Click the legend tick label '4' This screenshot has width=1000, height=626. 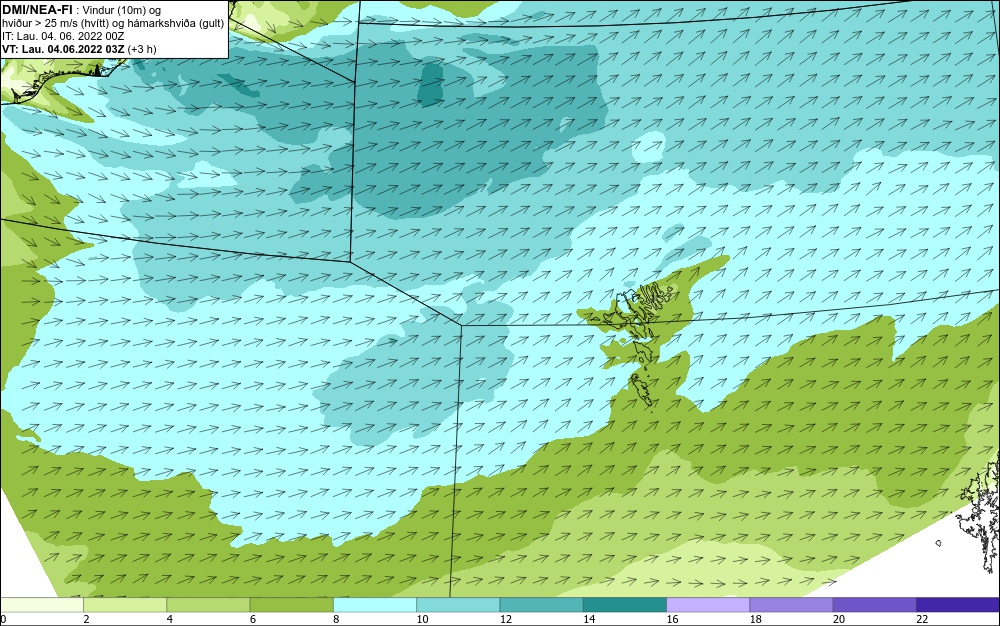click(170, 619)
